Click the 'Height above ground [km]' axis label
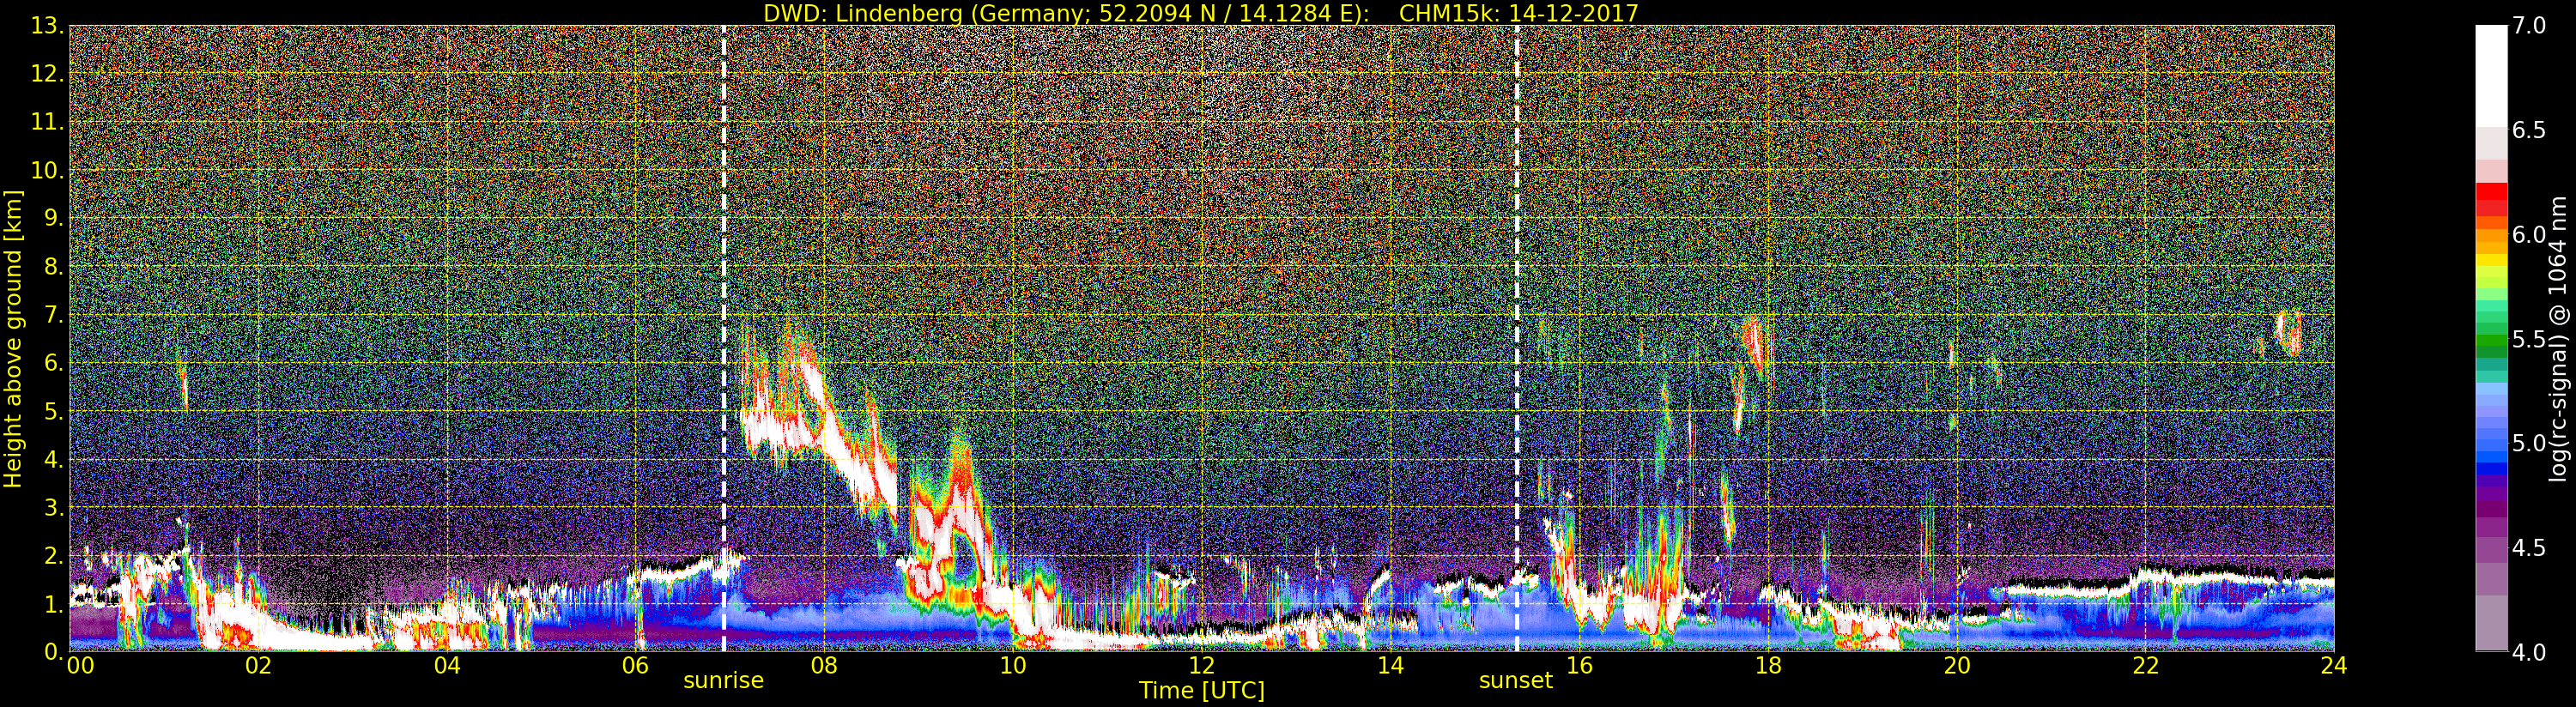The image size is (2576, 707). pyautogui.click(x=13, y=338)
